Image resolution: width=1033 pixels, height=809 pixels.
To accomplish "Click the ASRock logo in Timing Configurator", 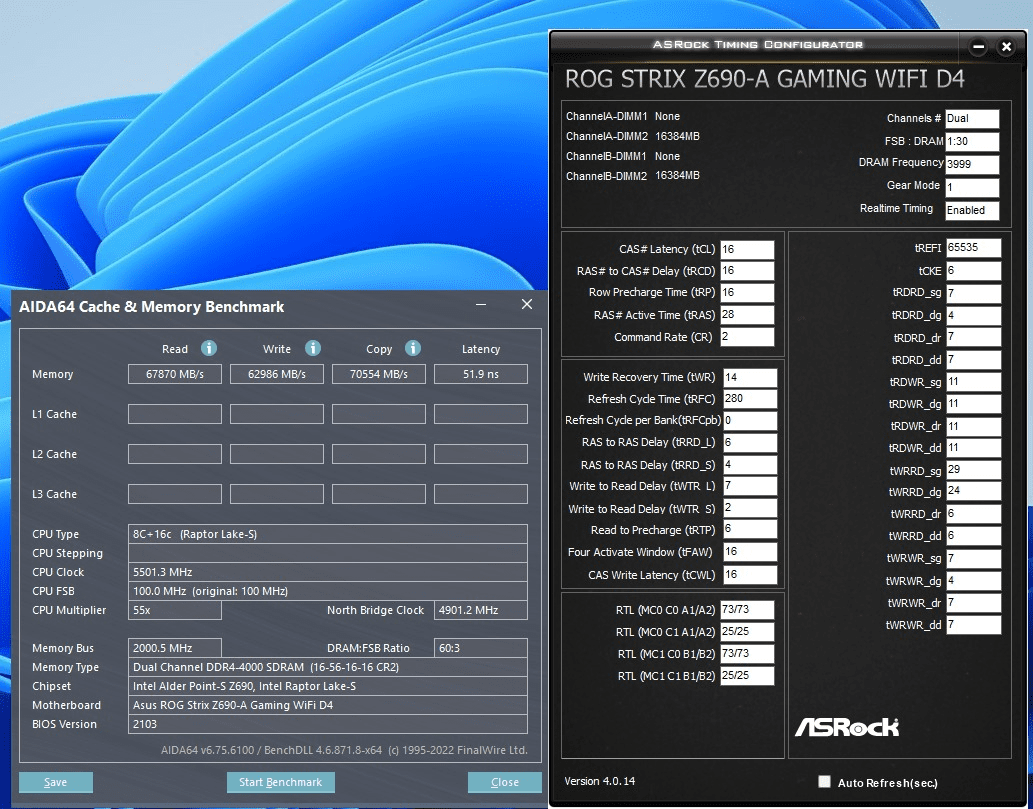I will 847,727.
